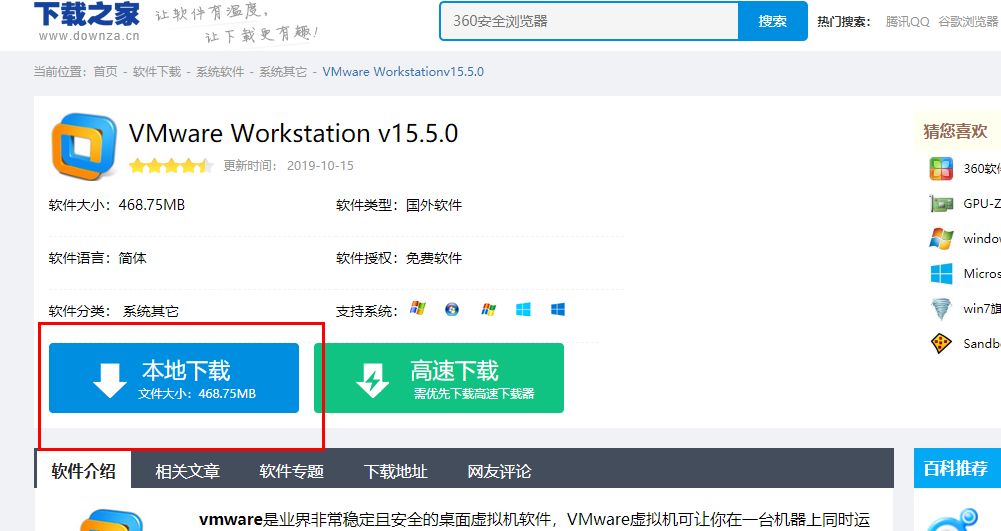Switch to the 软件介绍 tab
Screen dimensions: 1001x531
click(83, 472)
